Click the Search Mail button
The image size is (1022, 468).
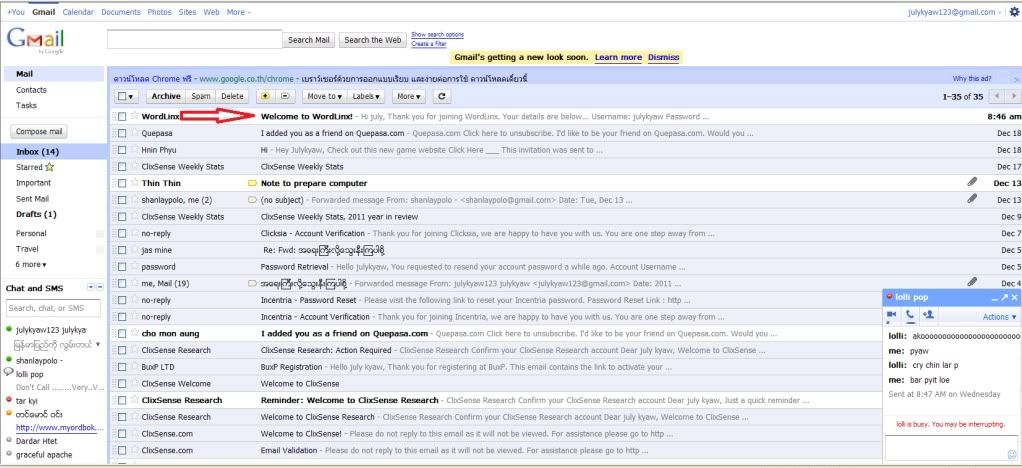(x=309, y=40)
